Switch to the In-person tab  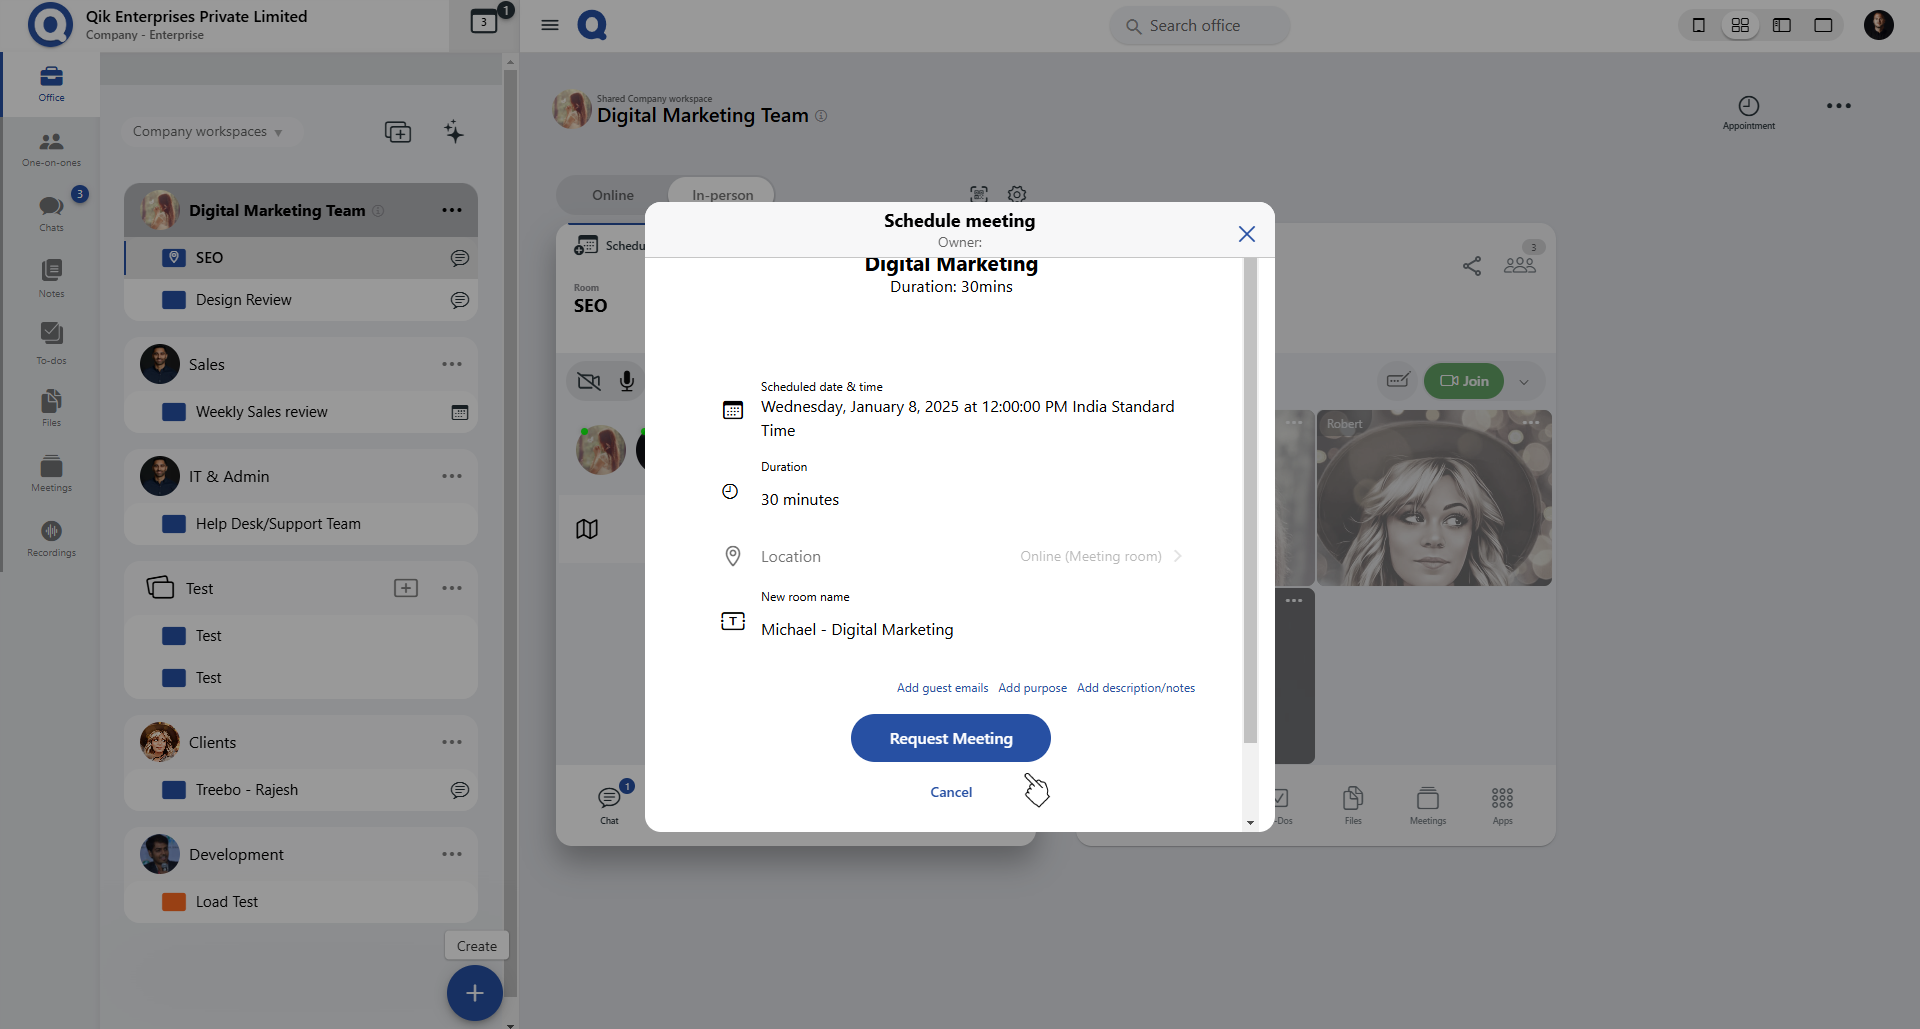point(722,195)
